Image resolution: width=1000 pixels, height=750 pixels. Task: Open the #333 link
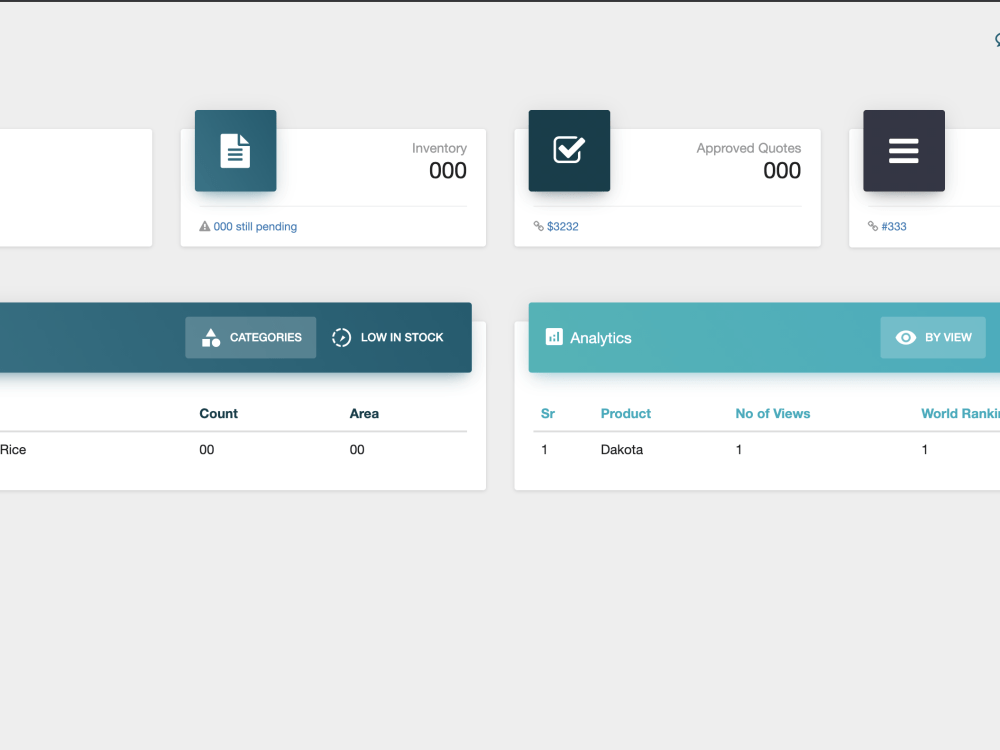click(893, 226)
